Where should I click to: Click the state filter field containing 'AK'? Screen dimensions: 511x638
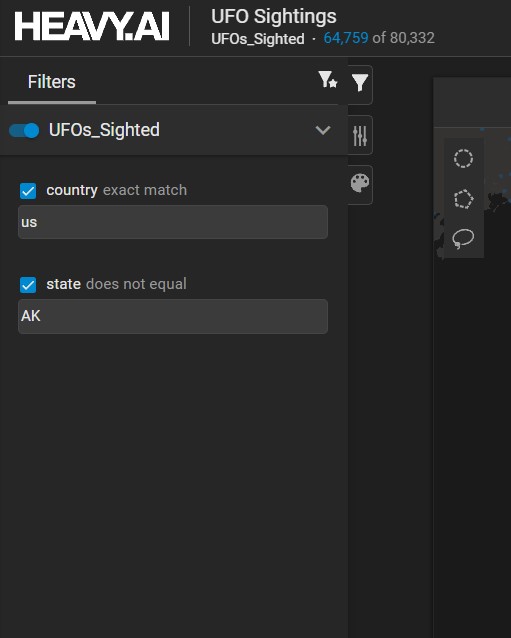coord(173,316)
